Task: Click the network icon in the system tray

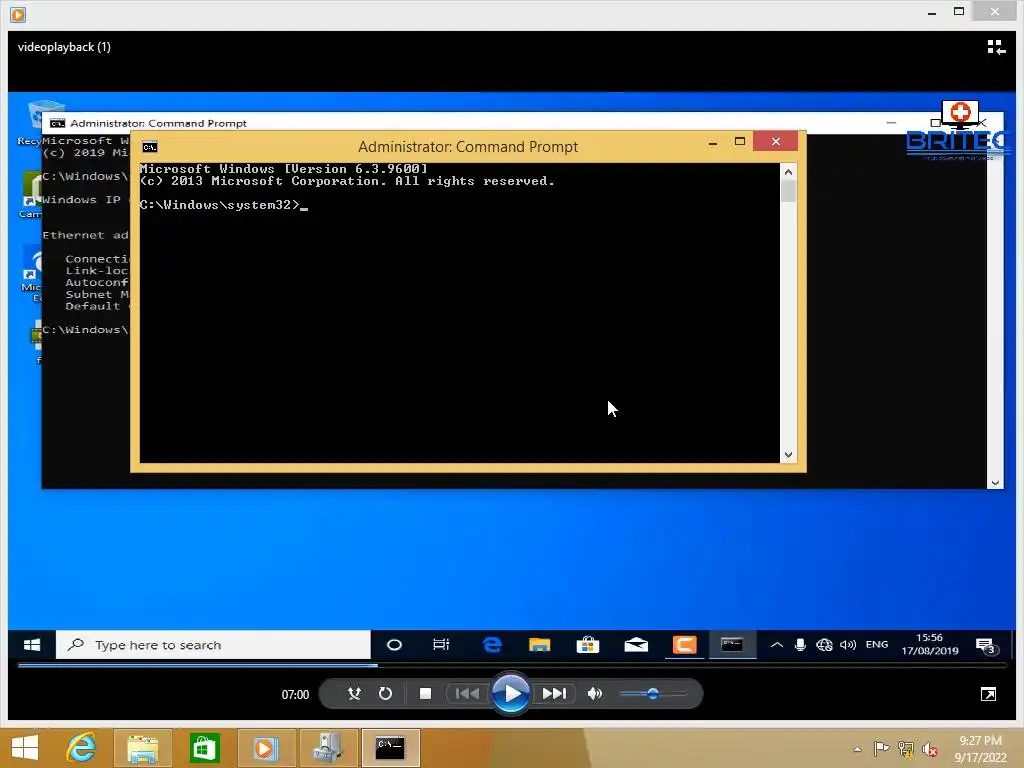Action: pos(906,749)
